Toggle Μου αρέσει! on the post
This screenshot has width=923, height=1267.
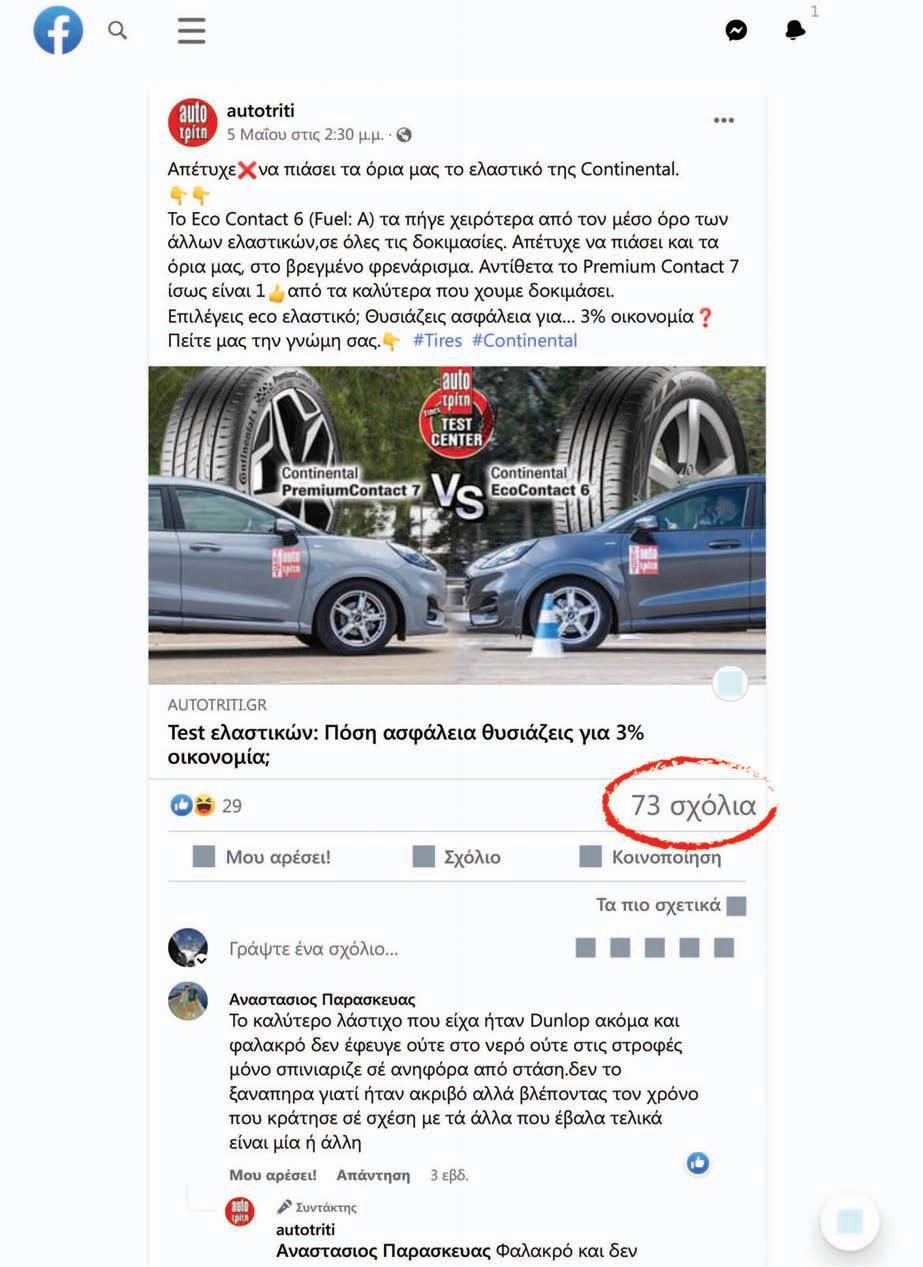[262, 857]
